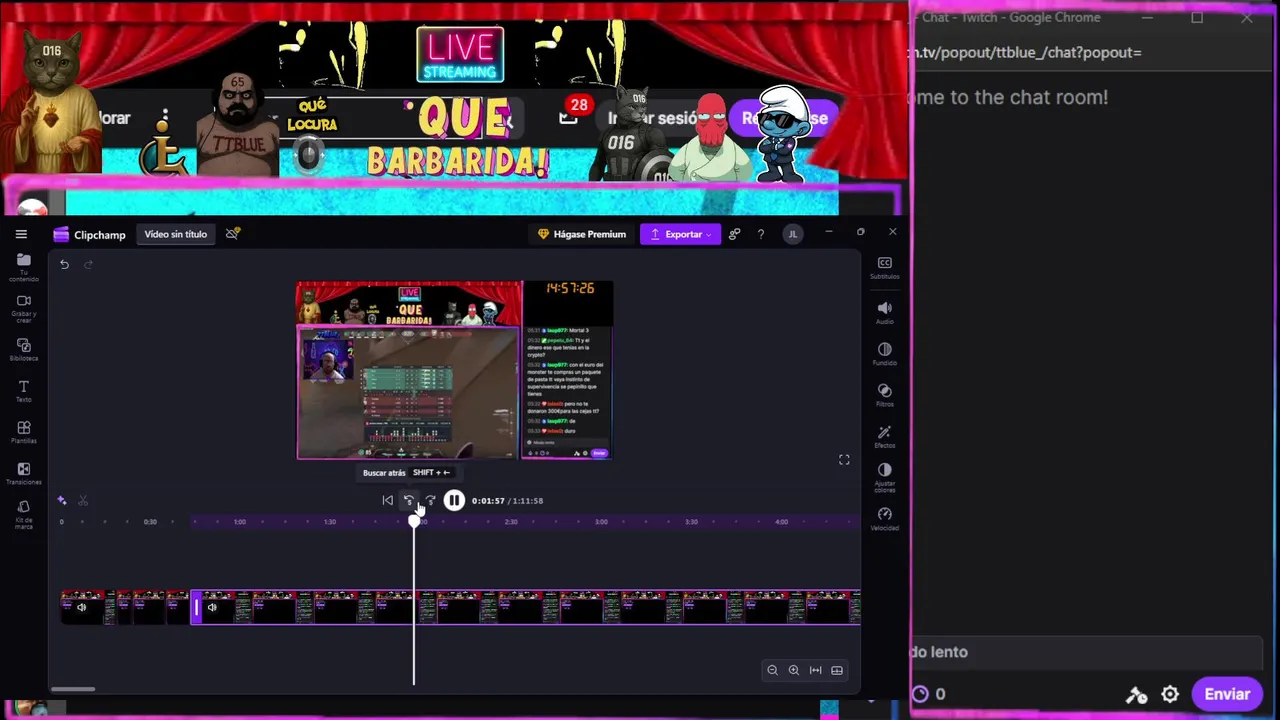Click the horizontal timeline scrollbar
The height and width of the screenshot is (720, 1280).
73,688
